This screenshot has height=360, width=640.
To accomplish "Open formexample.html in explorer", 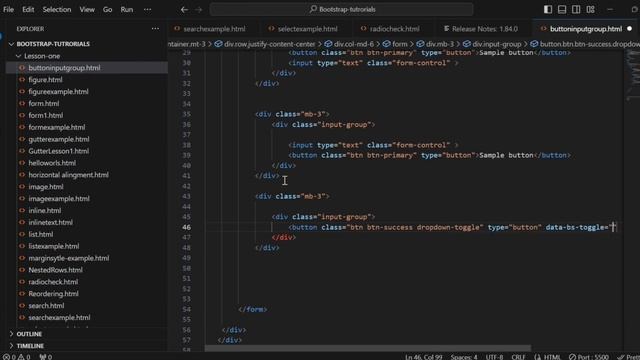I will click(57, 127).
